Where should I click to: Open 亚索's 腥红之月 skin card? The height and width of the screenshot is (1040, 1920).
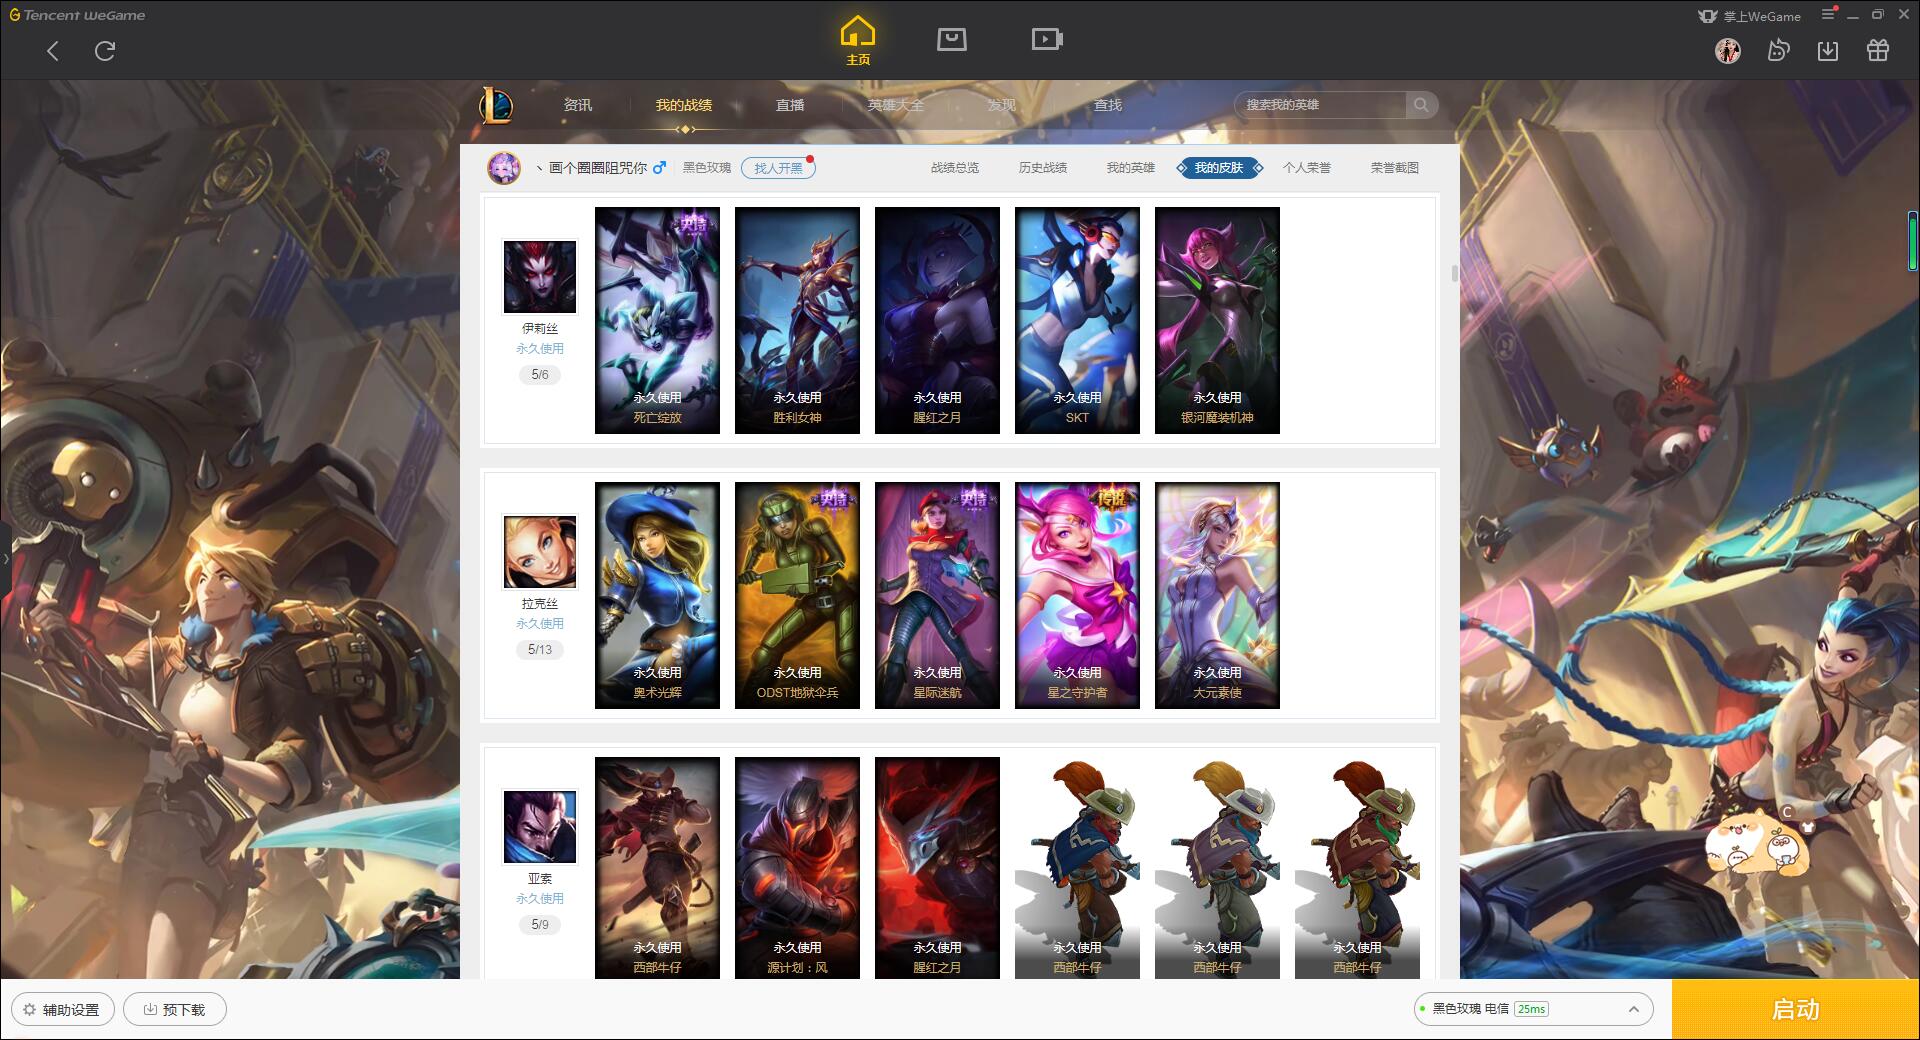coord(937,868)
